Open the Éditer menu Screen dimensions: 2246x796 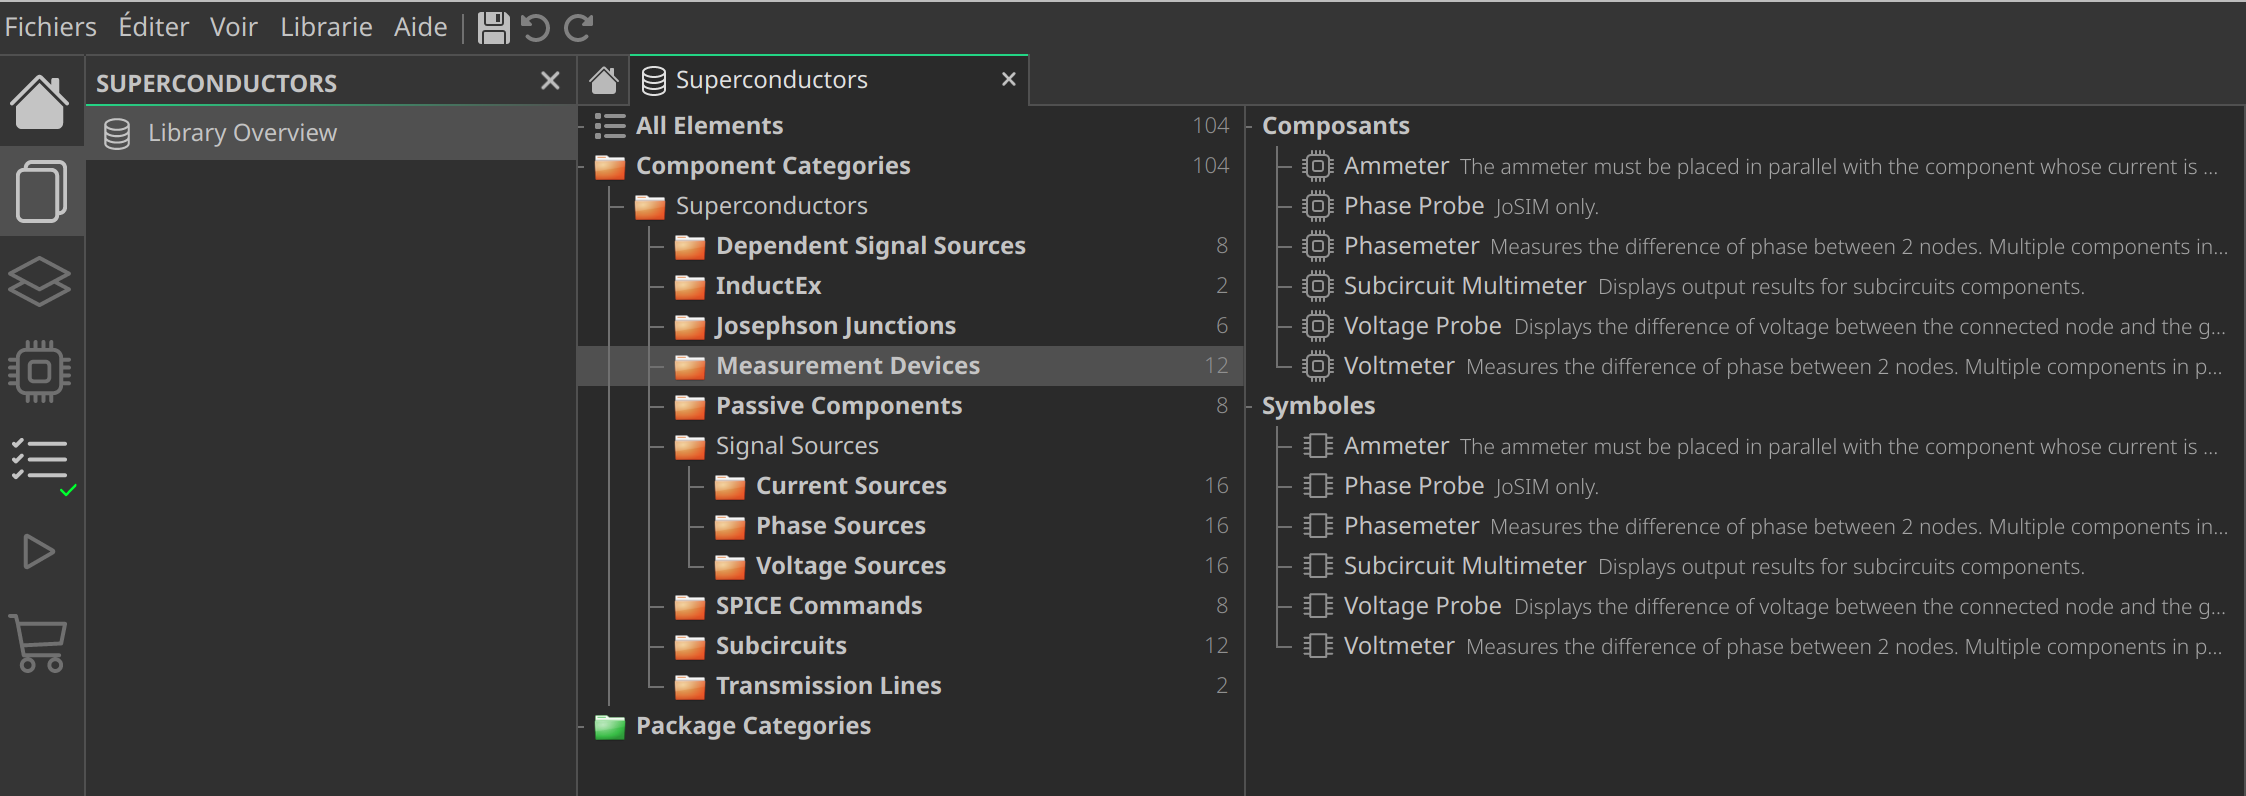(x=153, y=27)
